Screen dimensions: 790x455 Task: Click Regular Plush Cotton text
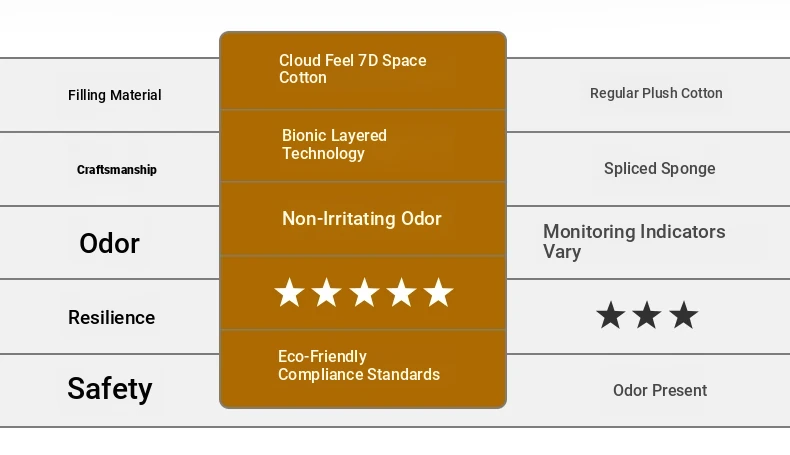pos(656,93)
